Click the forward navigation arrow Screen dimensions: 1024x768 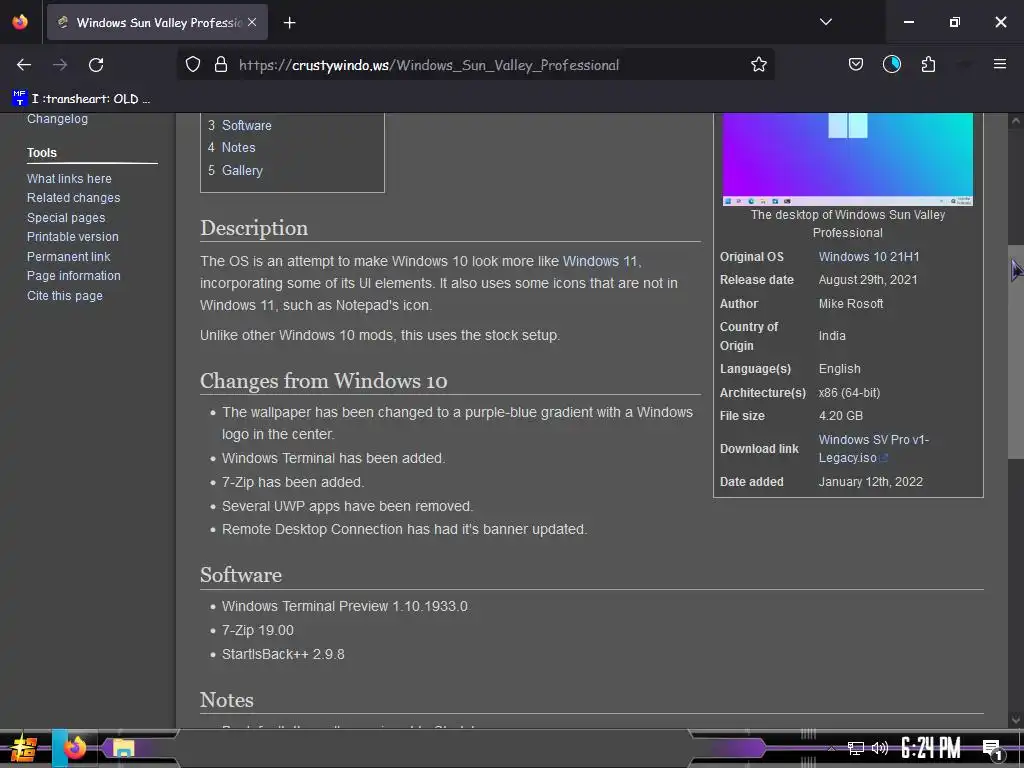click(60, 65)
